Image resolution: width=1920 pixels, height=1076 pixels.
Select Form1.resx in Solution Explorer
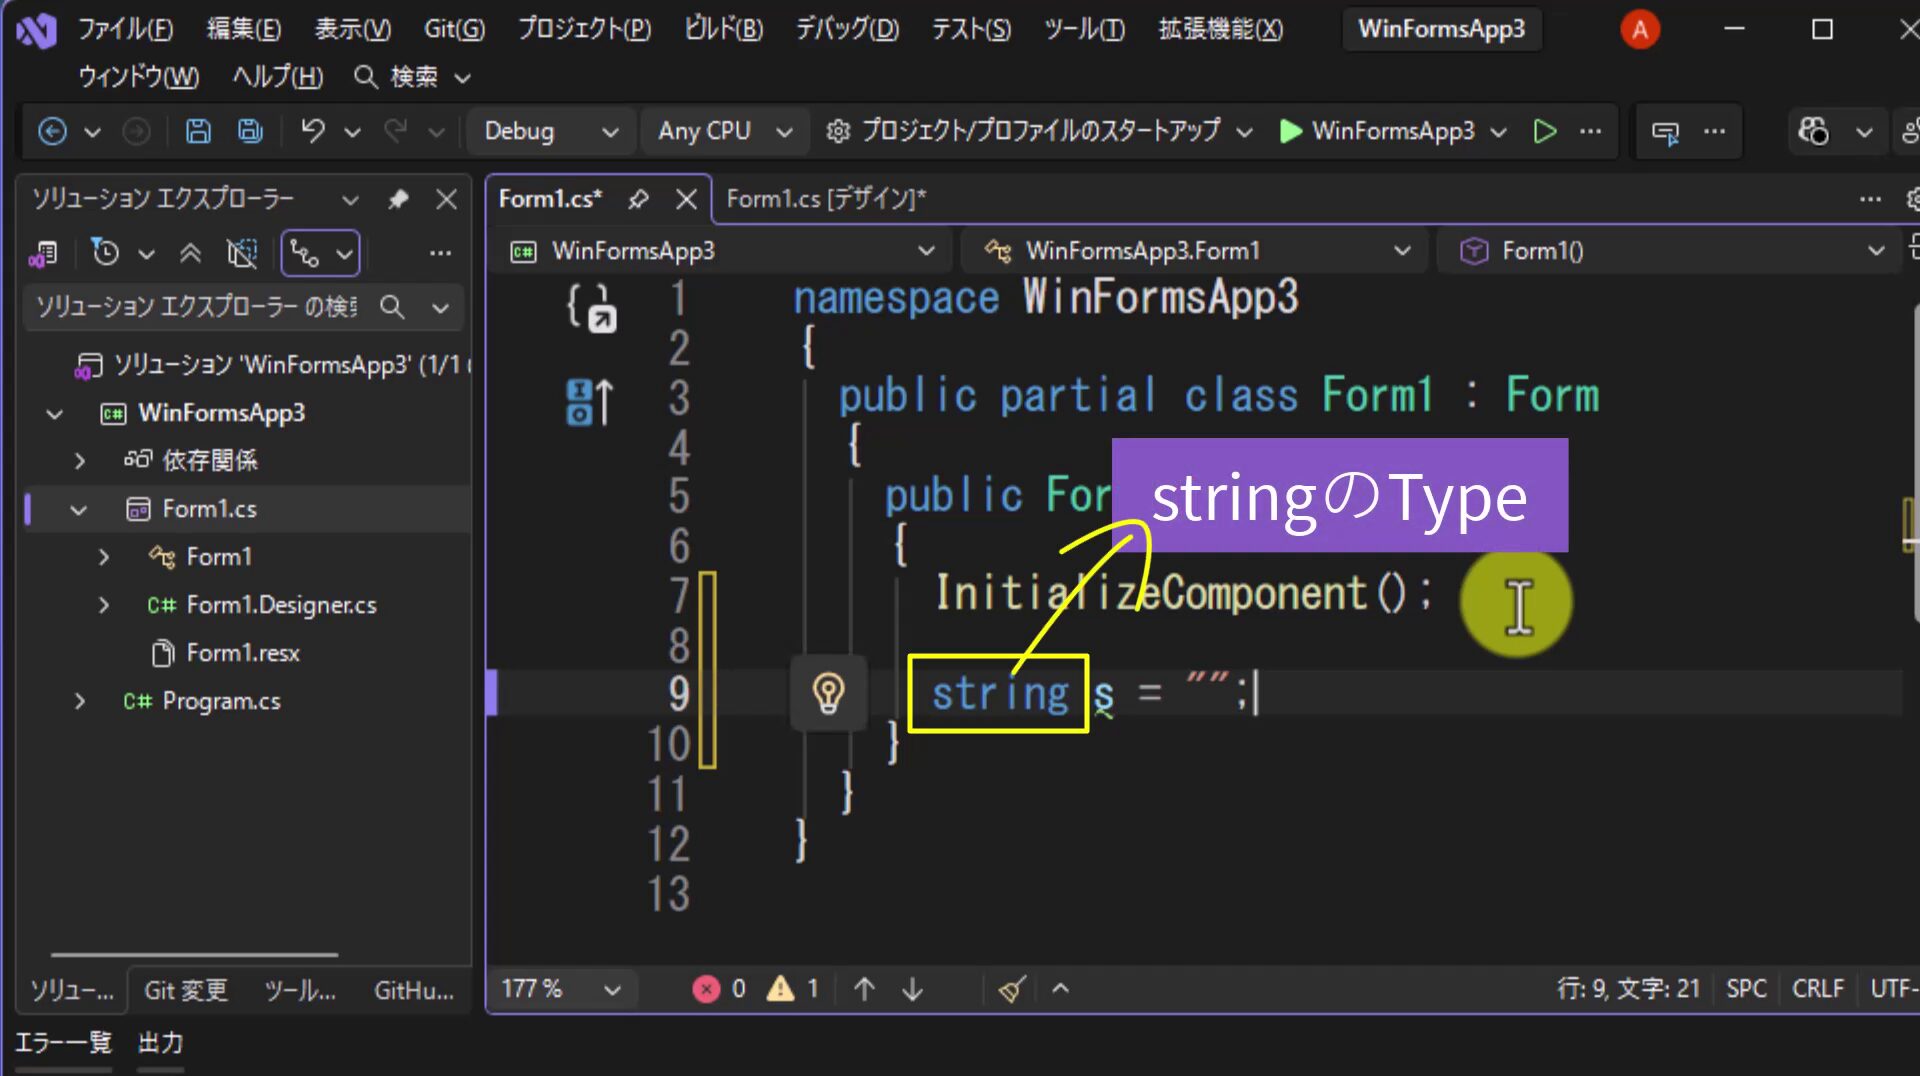coord(243,653)
